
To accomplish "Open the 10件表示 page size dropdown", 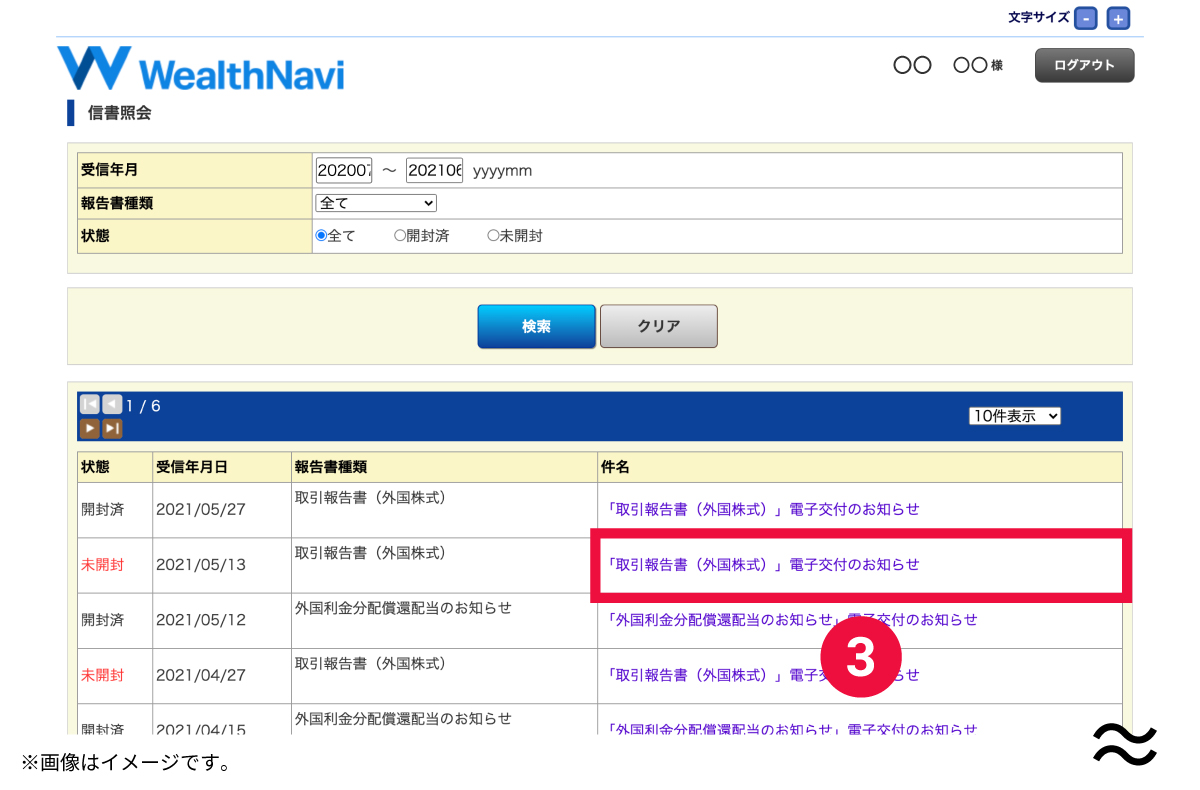I will point(1014,416).
